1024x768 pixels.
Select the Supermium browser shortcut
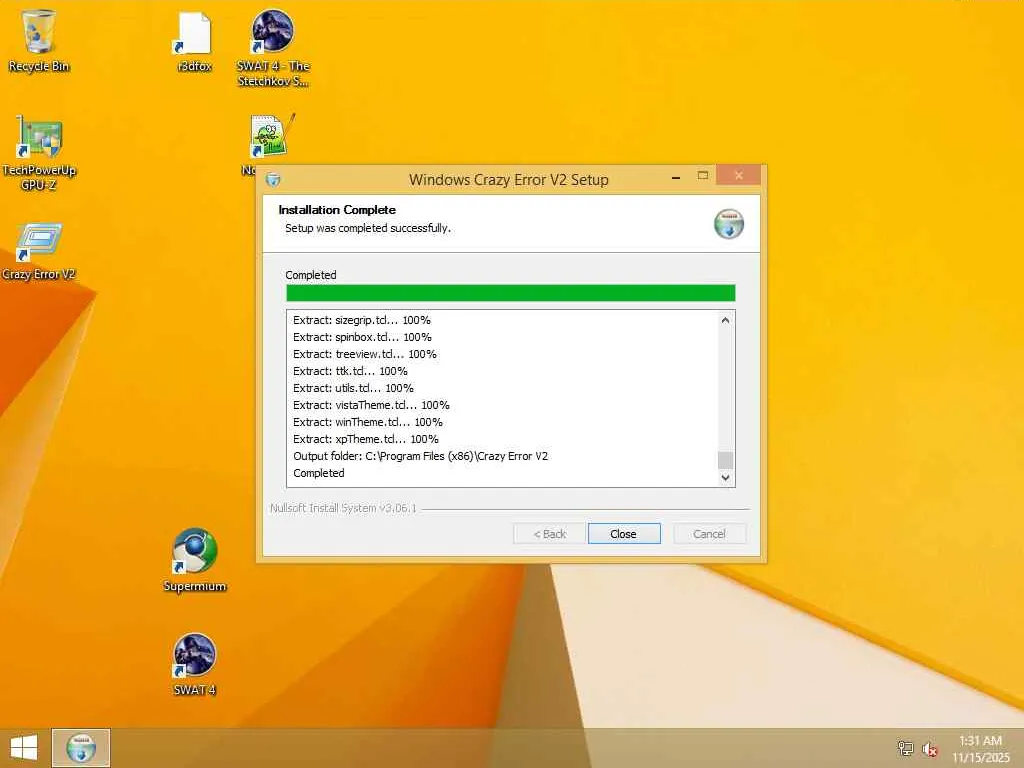(195, 560)
